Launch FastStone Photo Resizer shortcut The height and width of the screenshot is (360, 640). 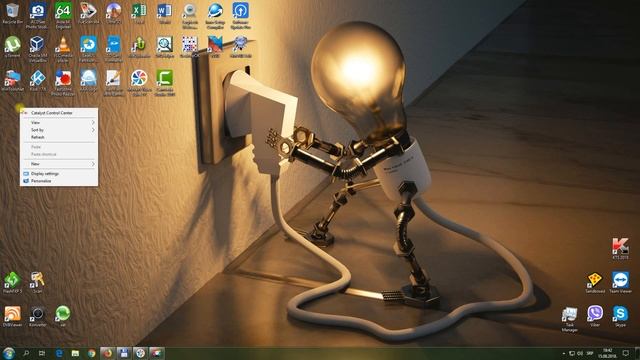pos(63,82)
